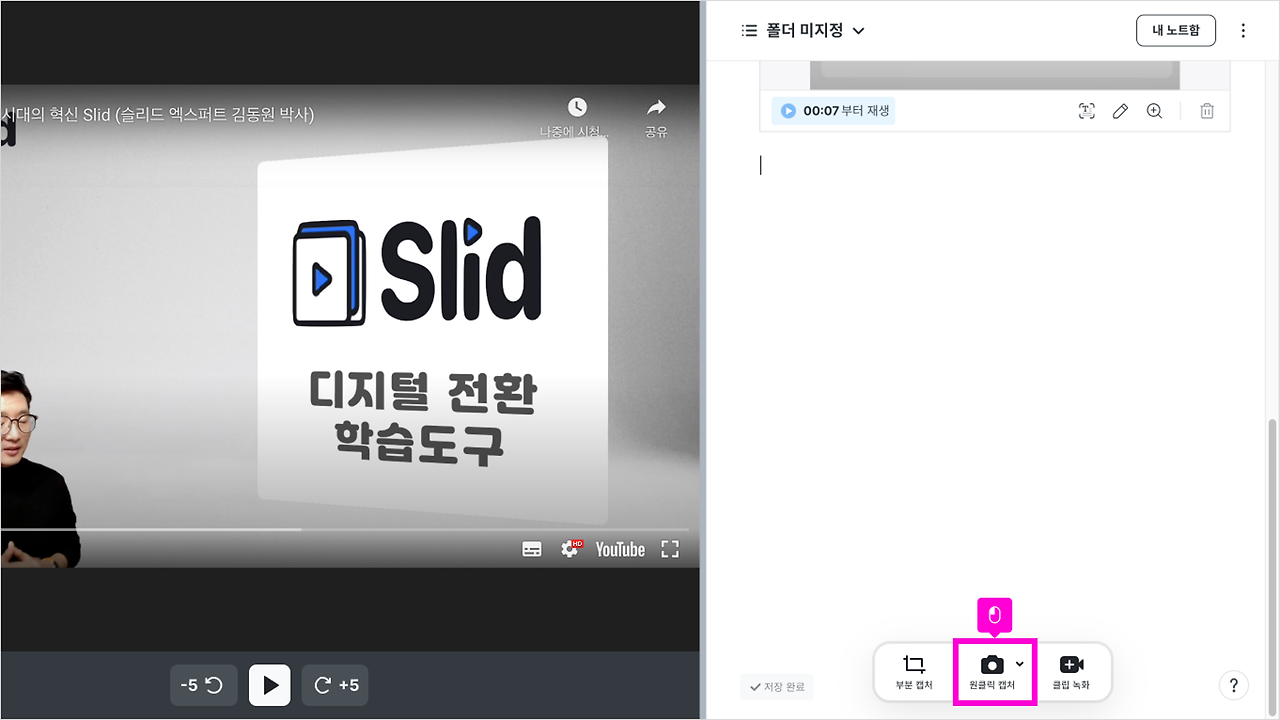Delete the capture with trash icon

(x=1207, y=111)
